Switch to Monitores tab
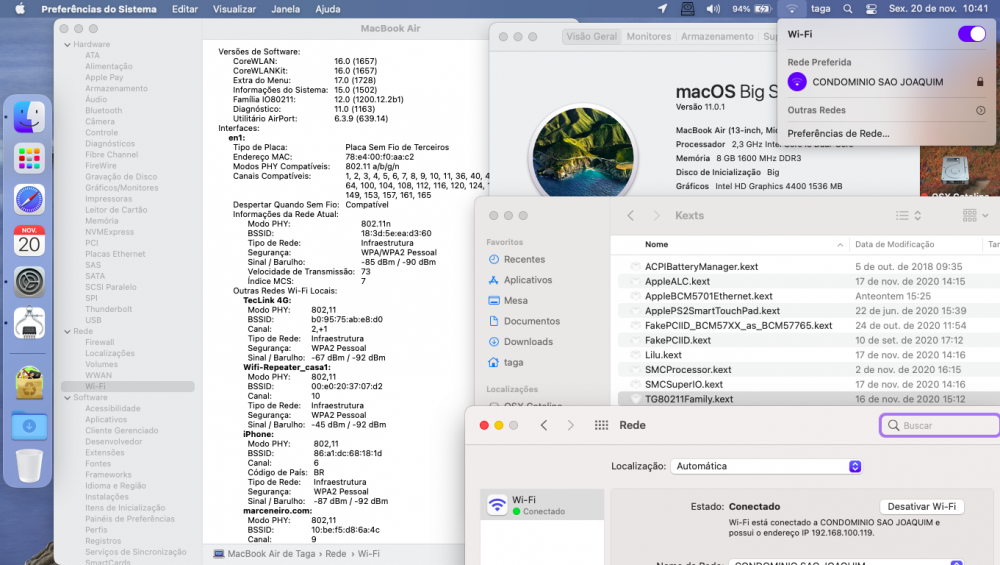Image resolution: width=1000 pixels, height=565 pixels. [x=649, y=36]
